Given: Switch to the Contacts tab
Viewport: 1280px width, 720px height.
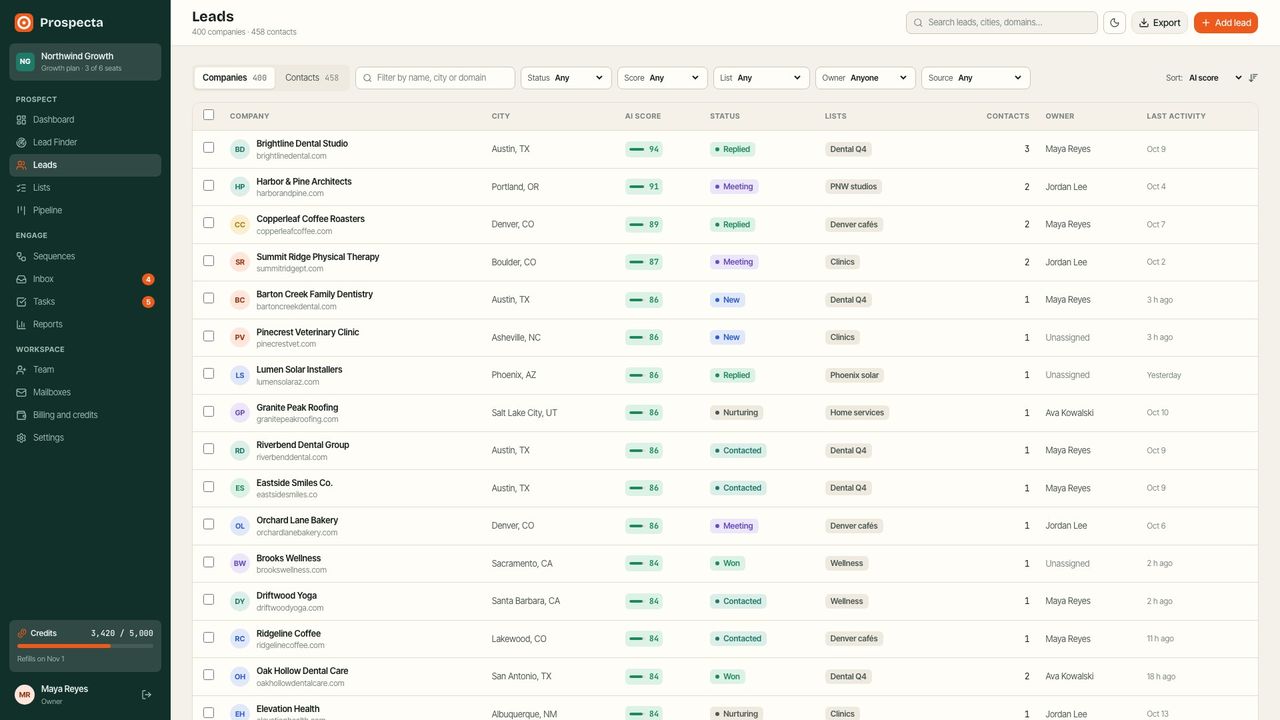Looking at the screenshot, I should (x=312, y=78).
